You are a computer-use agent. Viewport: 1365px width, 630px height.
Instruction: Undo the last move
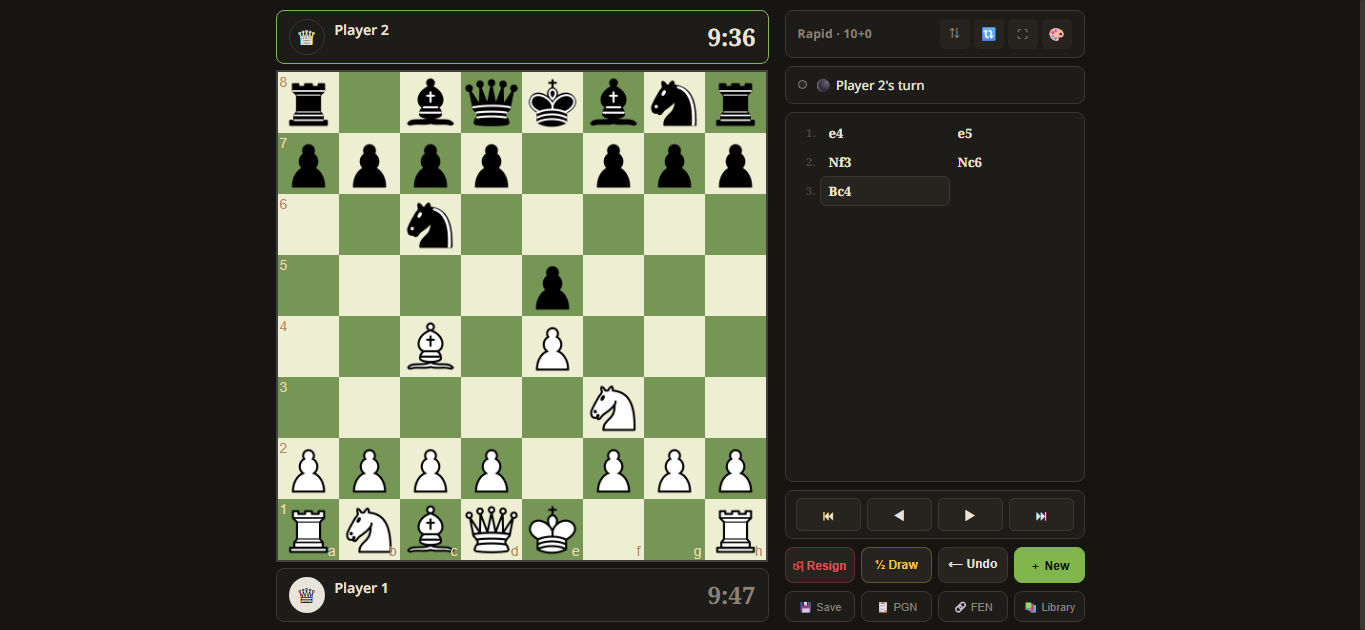[x=972, y=565]
